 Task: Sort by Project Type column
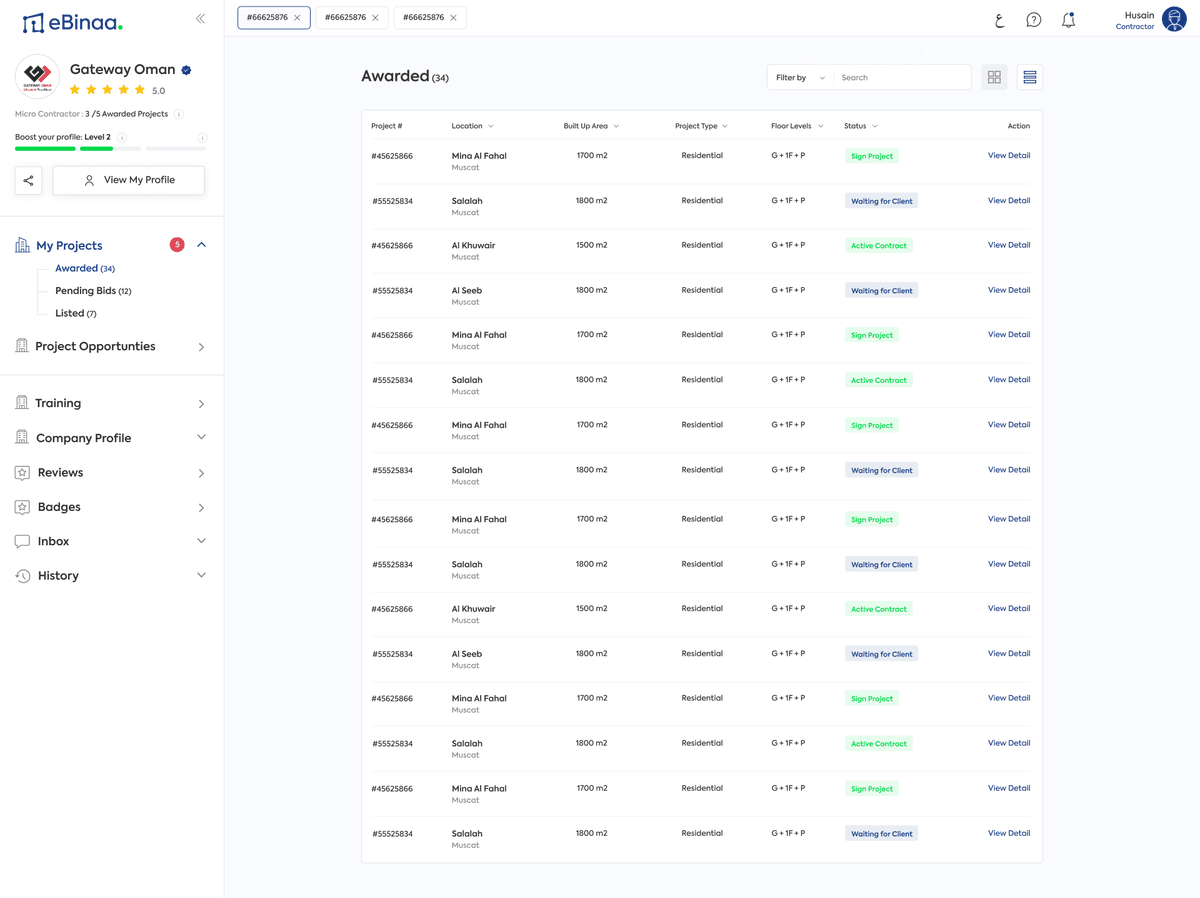[x=701, y=126]
